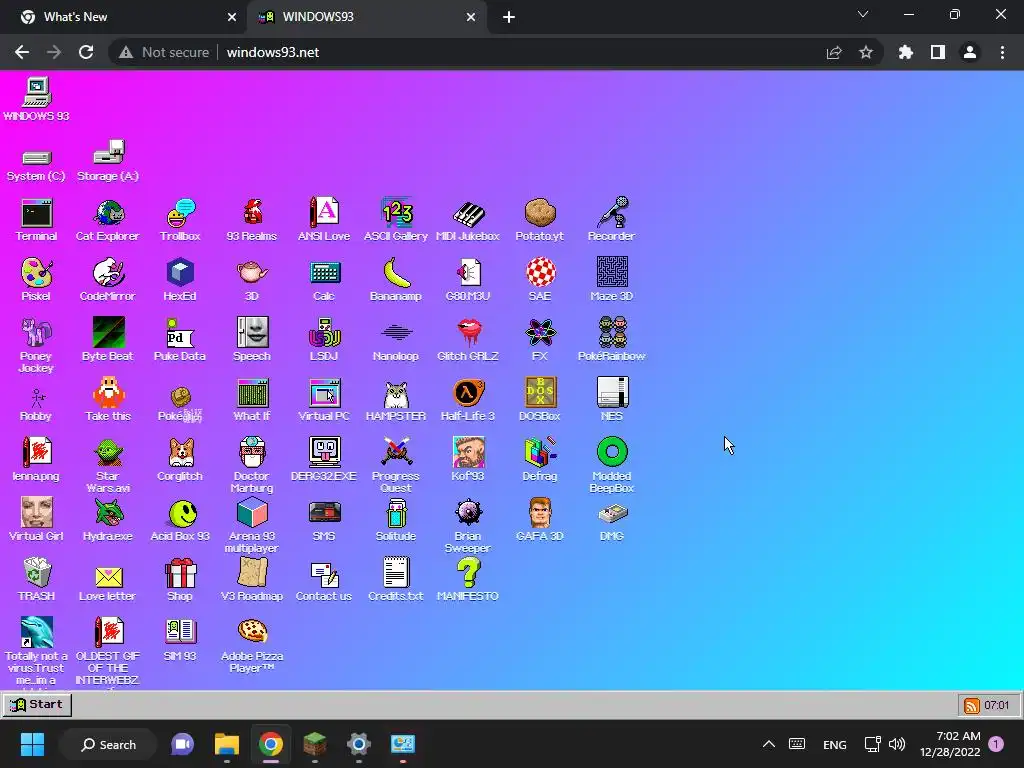Open the Calc calculator icon

click(324, 280)
